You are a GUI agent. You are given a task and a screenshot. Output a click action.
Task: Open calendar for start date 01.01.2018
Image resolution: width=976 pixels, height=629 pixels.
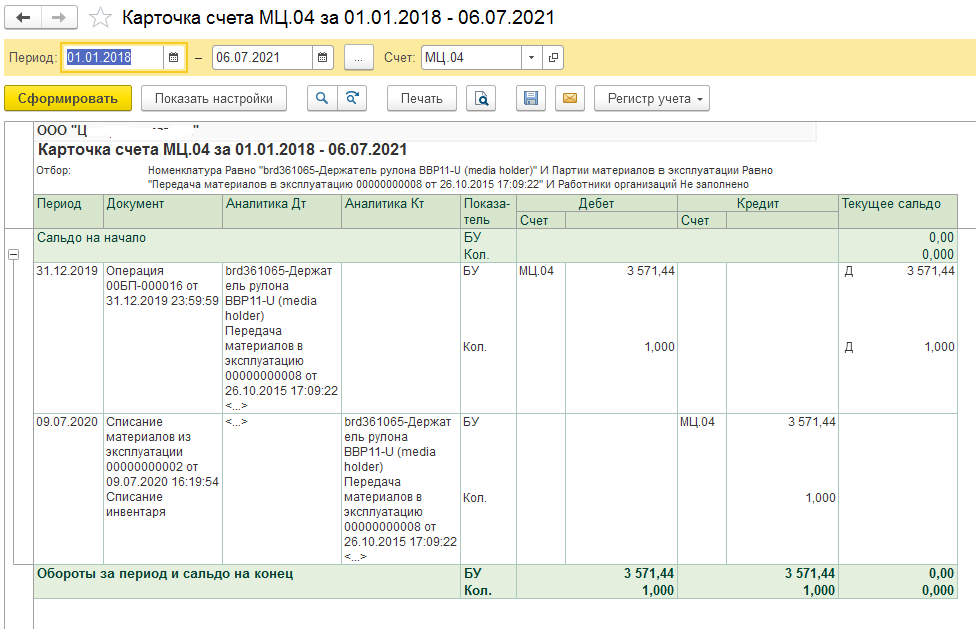click(174, 57)
